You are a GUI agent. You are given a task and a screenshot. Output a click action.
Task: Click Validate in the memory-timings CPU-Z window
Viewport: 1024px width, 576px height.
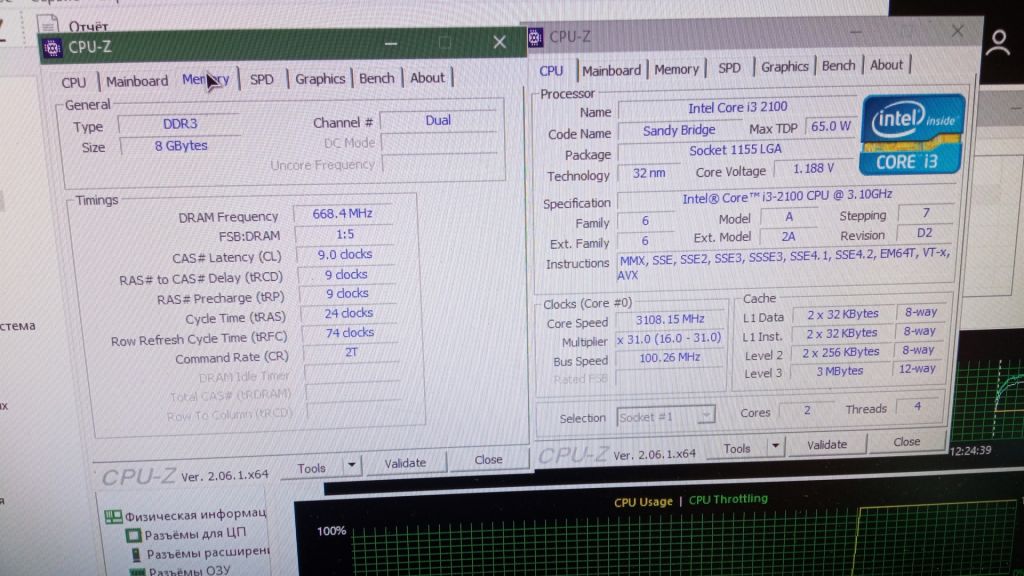[405, 462]
